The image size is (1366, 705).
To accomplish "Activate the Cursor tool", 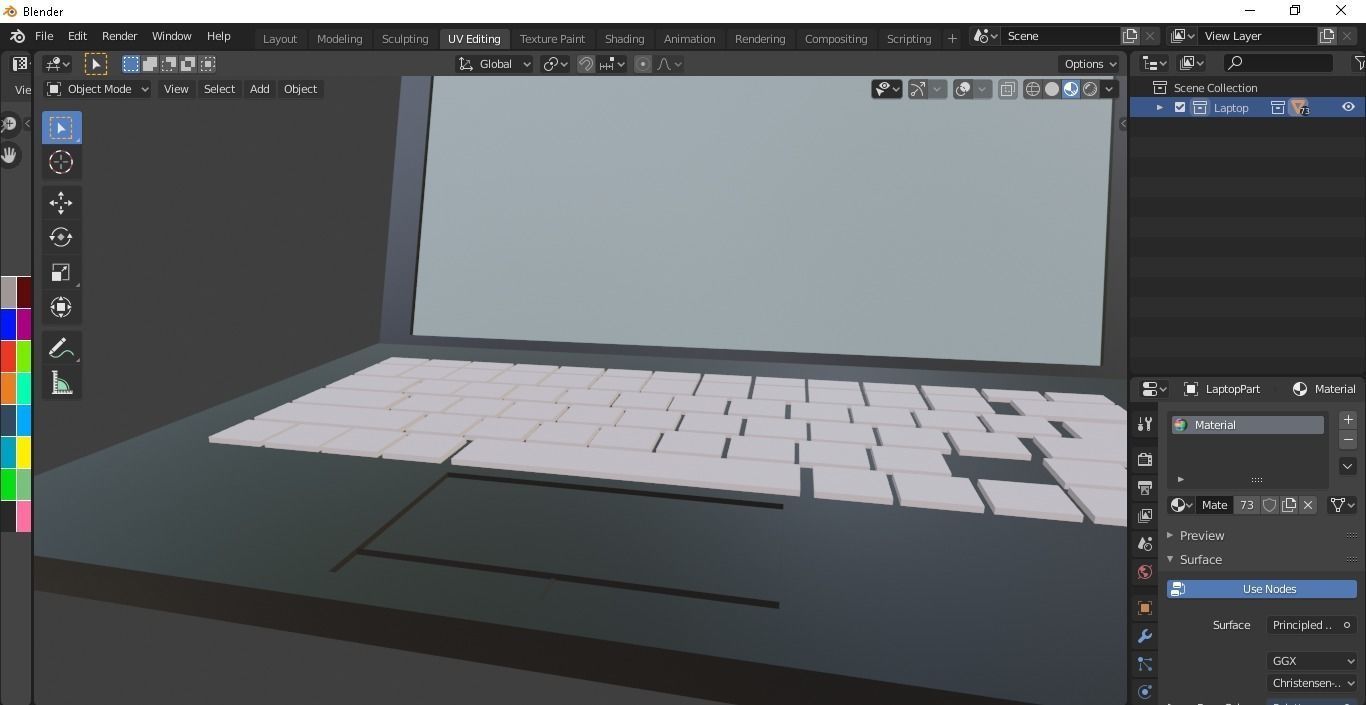I will coord(61,162).
